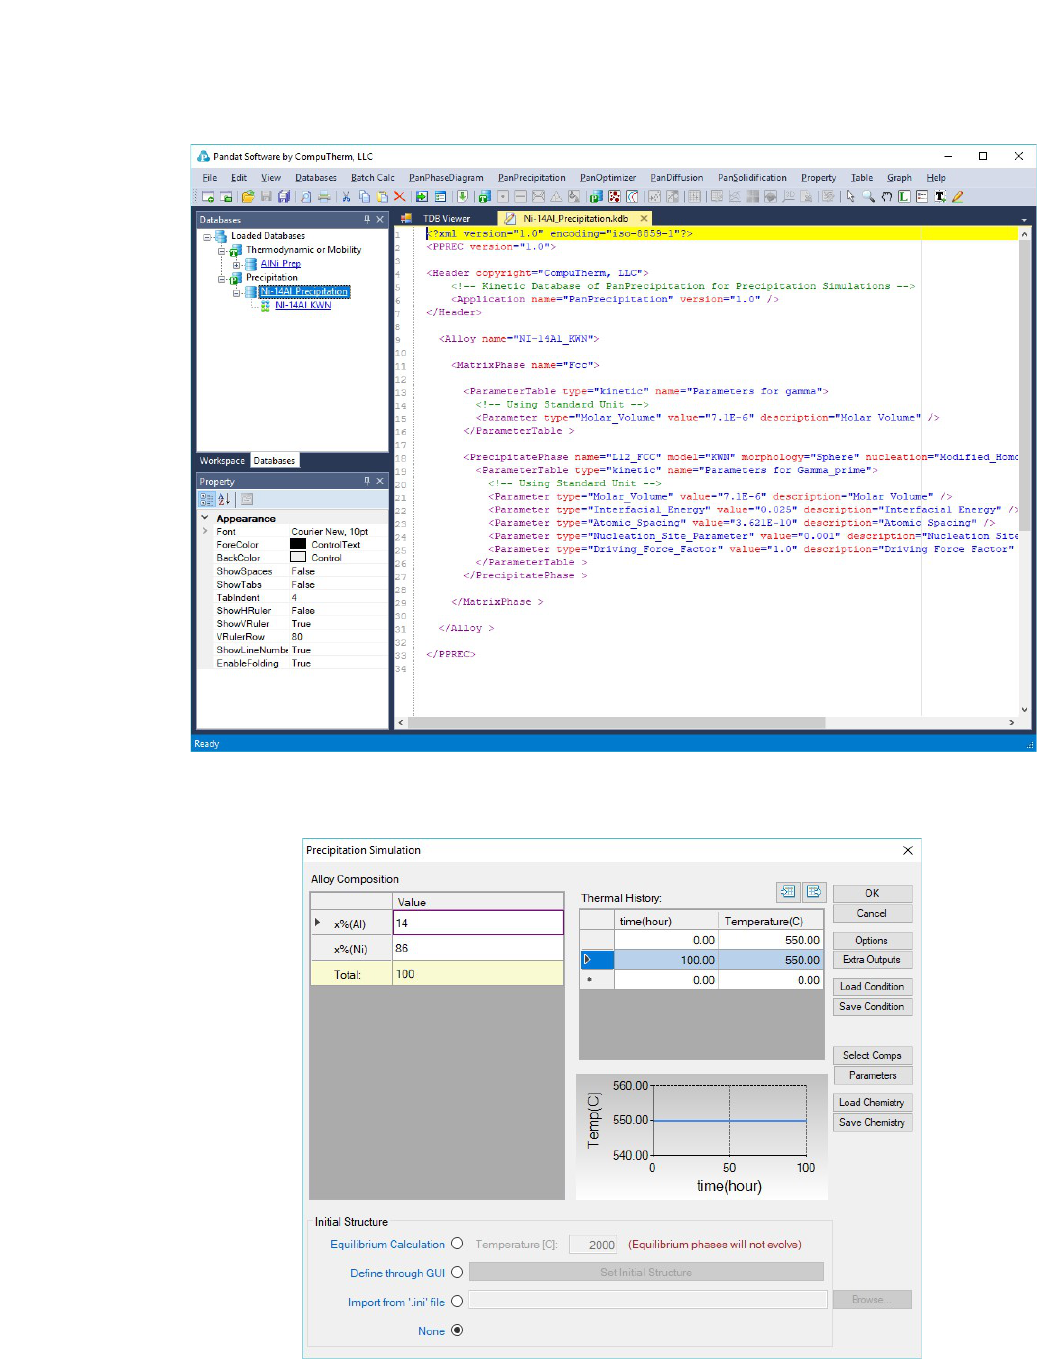Screen dimensions: 1037x1359
Task: Click the 100.00 time(hour) cell
Action: 666,960
